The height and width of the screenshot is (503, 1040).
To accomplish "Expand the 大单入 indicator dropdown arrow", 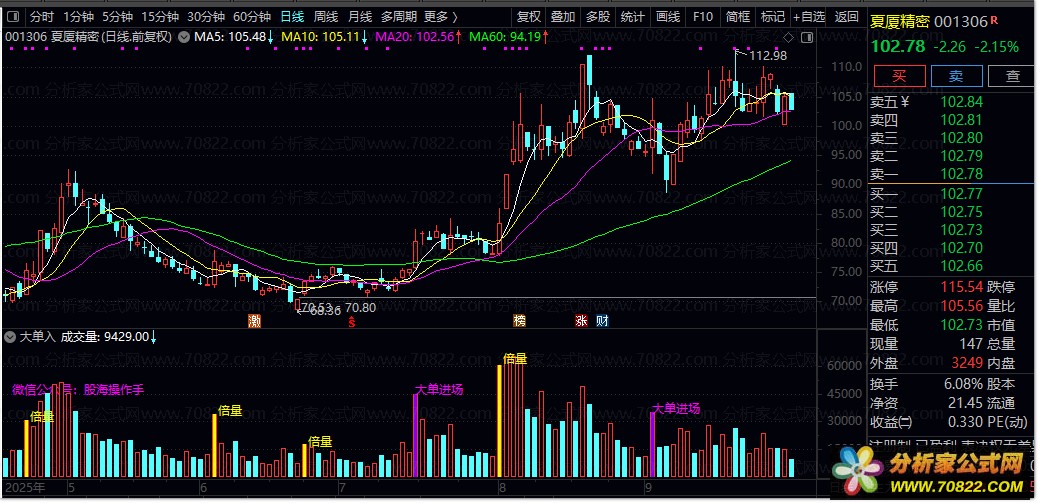I will [10, 337].
